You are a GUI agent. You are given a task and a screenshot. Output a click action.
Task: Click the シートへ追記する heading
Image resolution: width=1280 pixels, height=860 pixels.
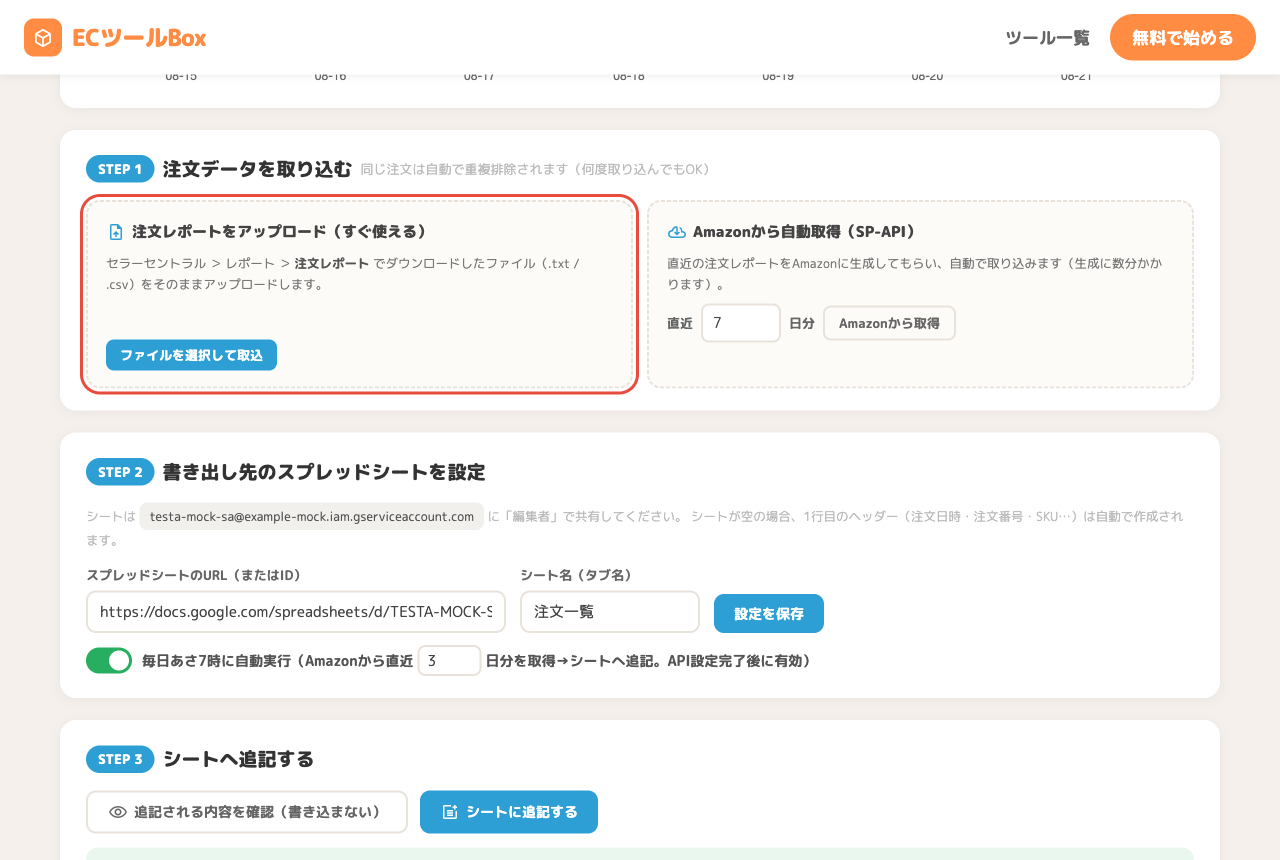(x=238, y=759)
